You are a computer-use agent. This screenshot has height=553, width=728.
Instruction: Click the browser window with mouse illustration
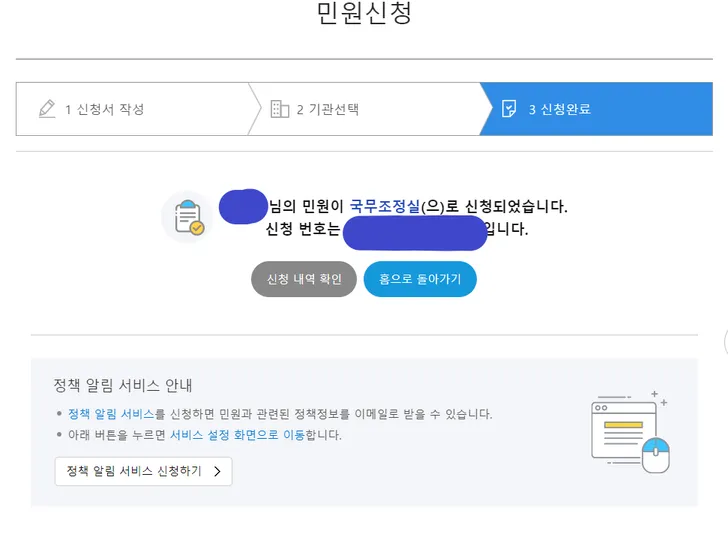(x=630, y=432)
